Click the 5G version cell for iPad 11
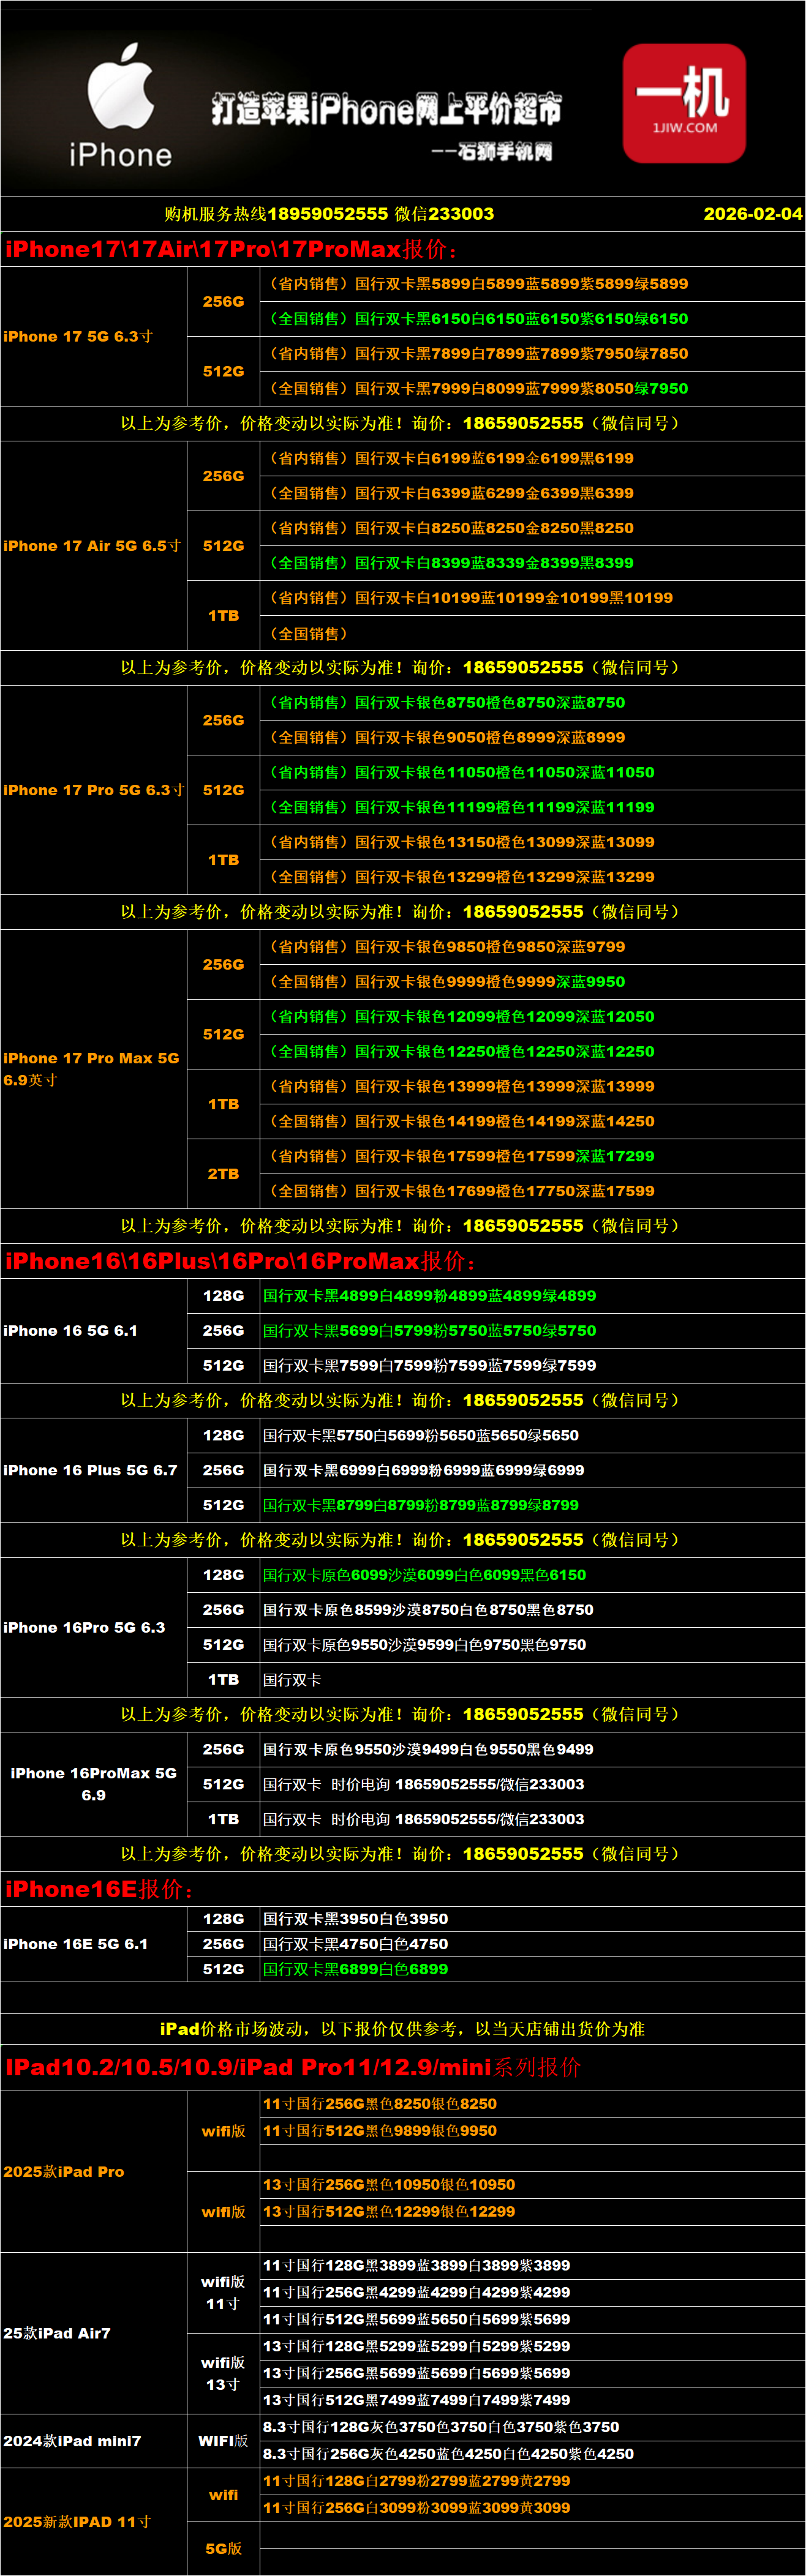This screenshot has width=806, height=2576. pos(223,2549)
